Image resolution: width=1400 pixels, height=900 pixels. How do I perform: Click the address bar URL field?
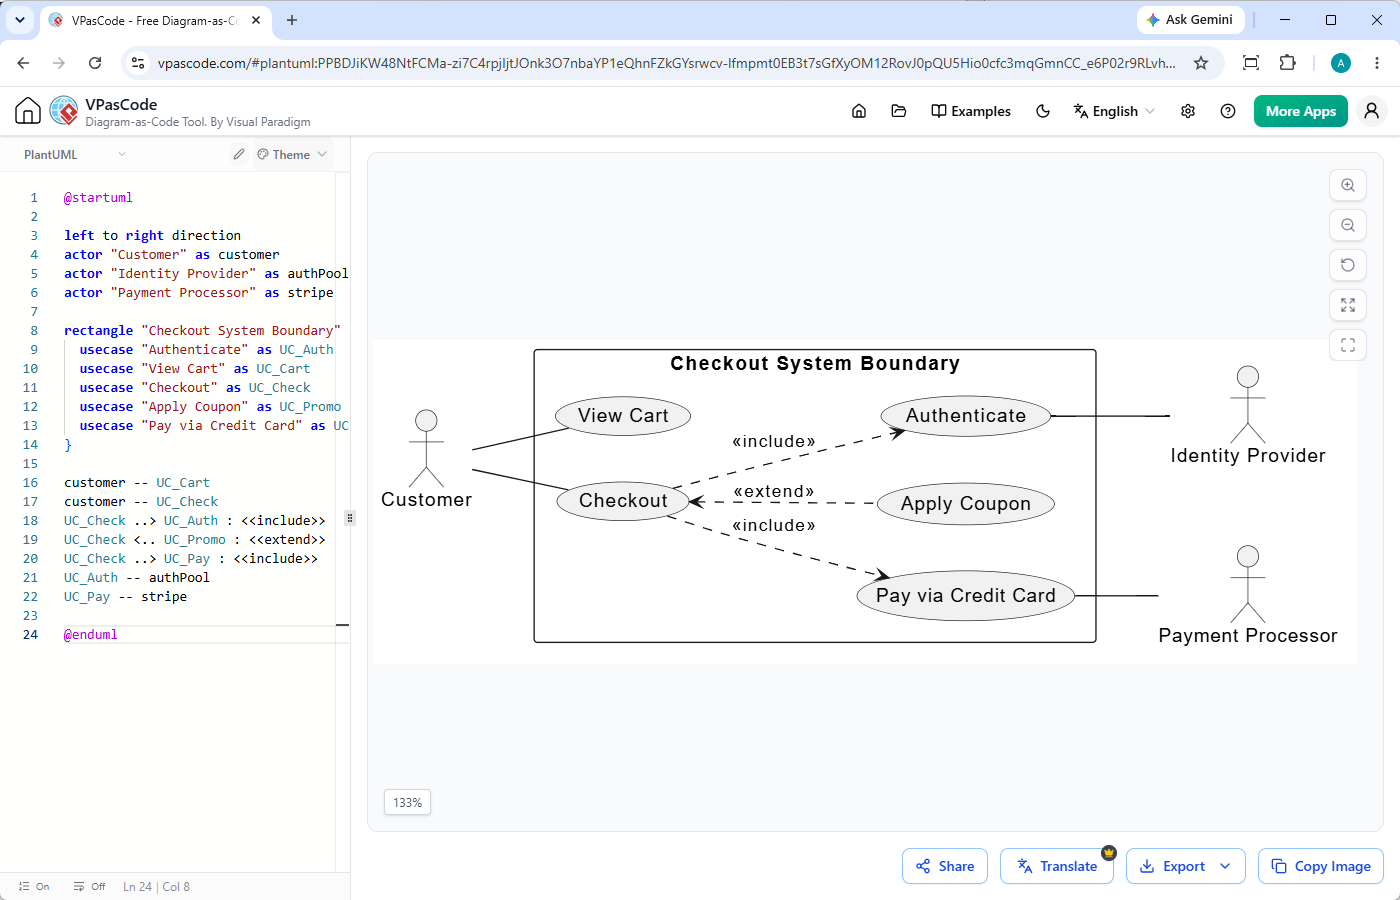click(x=667, y=63)
